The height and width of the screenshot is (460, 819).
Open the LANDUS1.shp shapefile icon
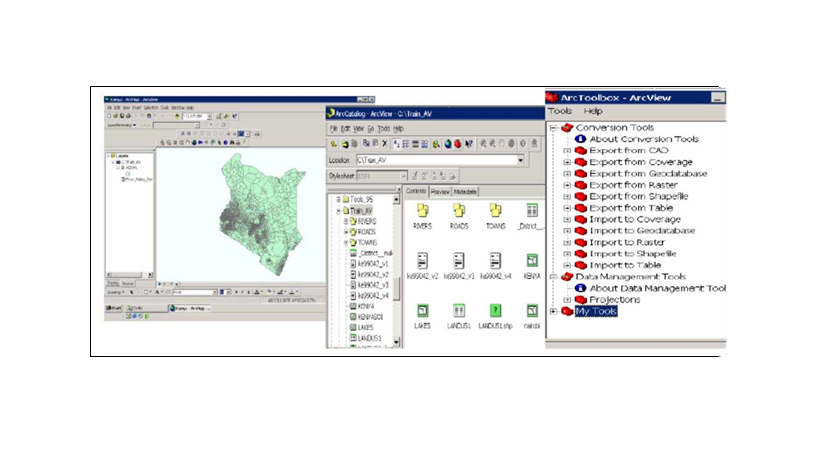[495, 311]
